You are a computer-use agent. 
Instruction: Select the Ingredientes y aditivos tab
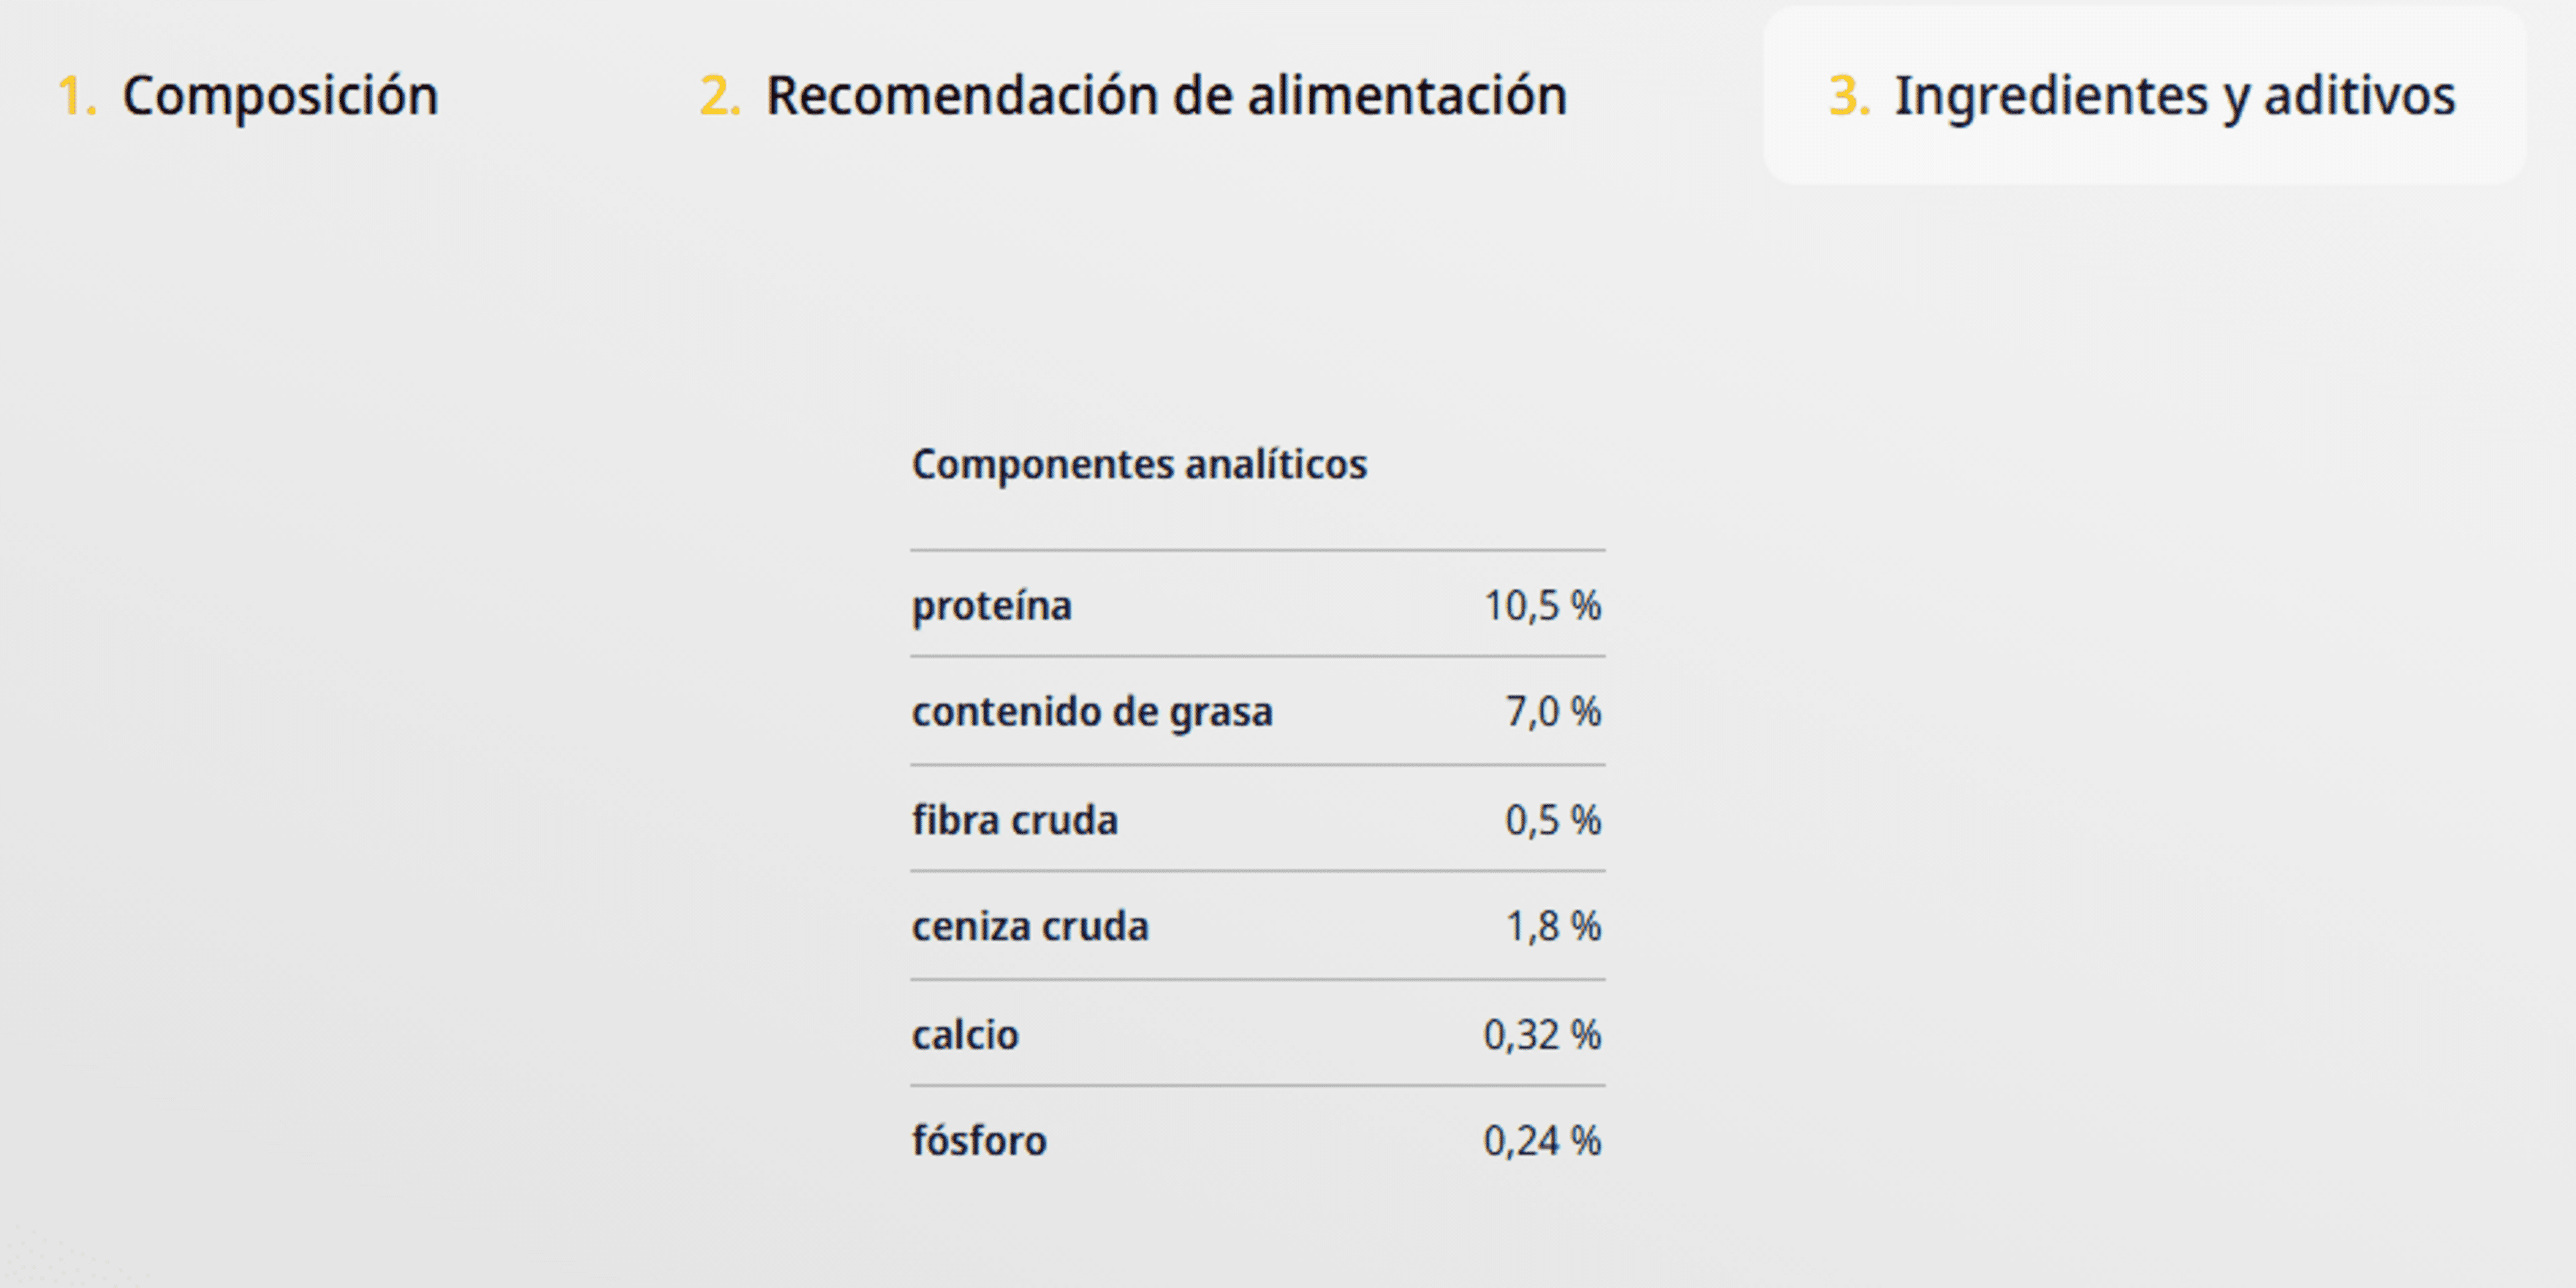pyautogui.click(x=2142, y=96)
